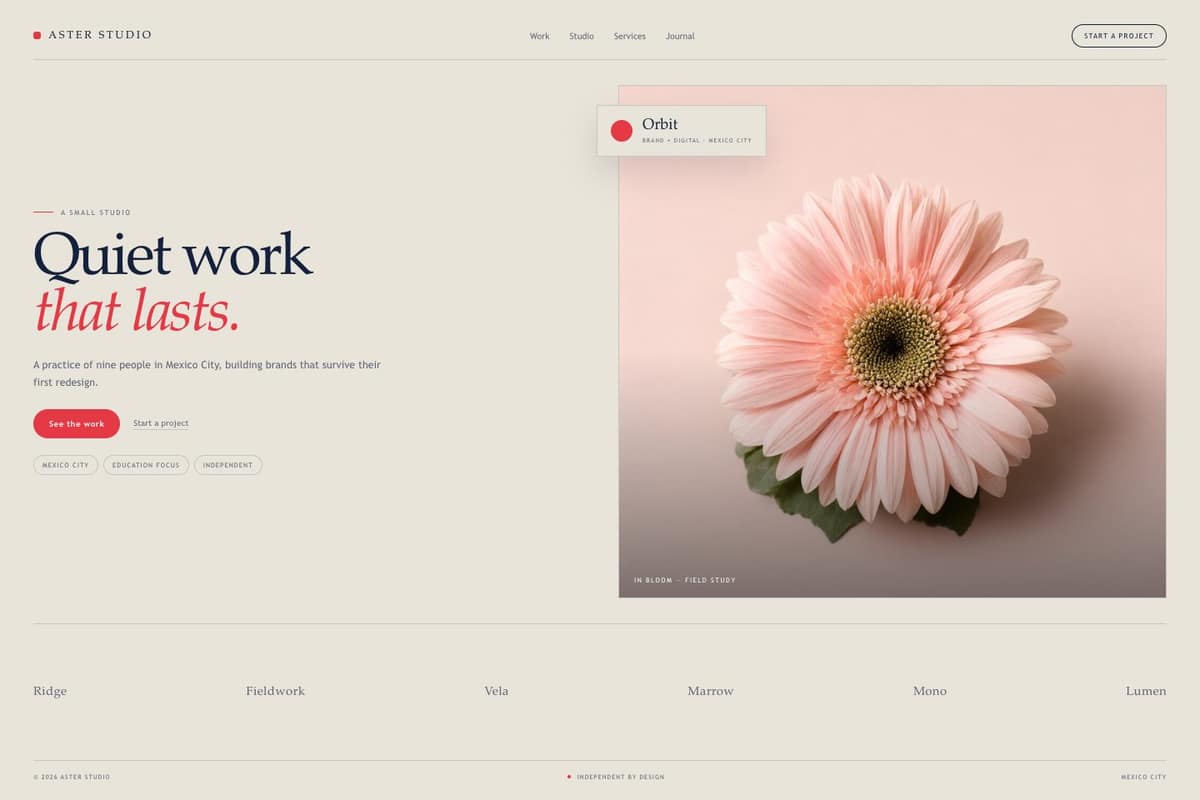Click the Ridge client name

point(50,691)
